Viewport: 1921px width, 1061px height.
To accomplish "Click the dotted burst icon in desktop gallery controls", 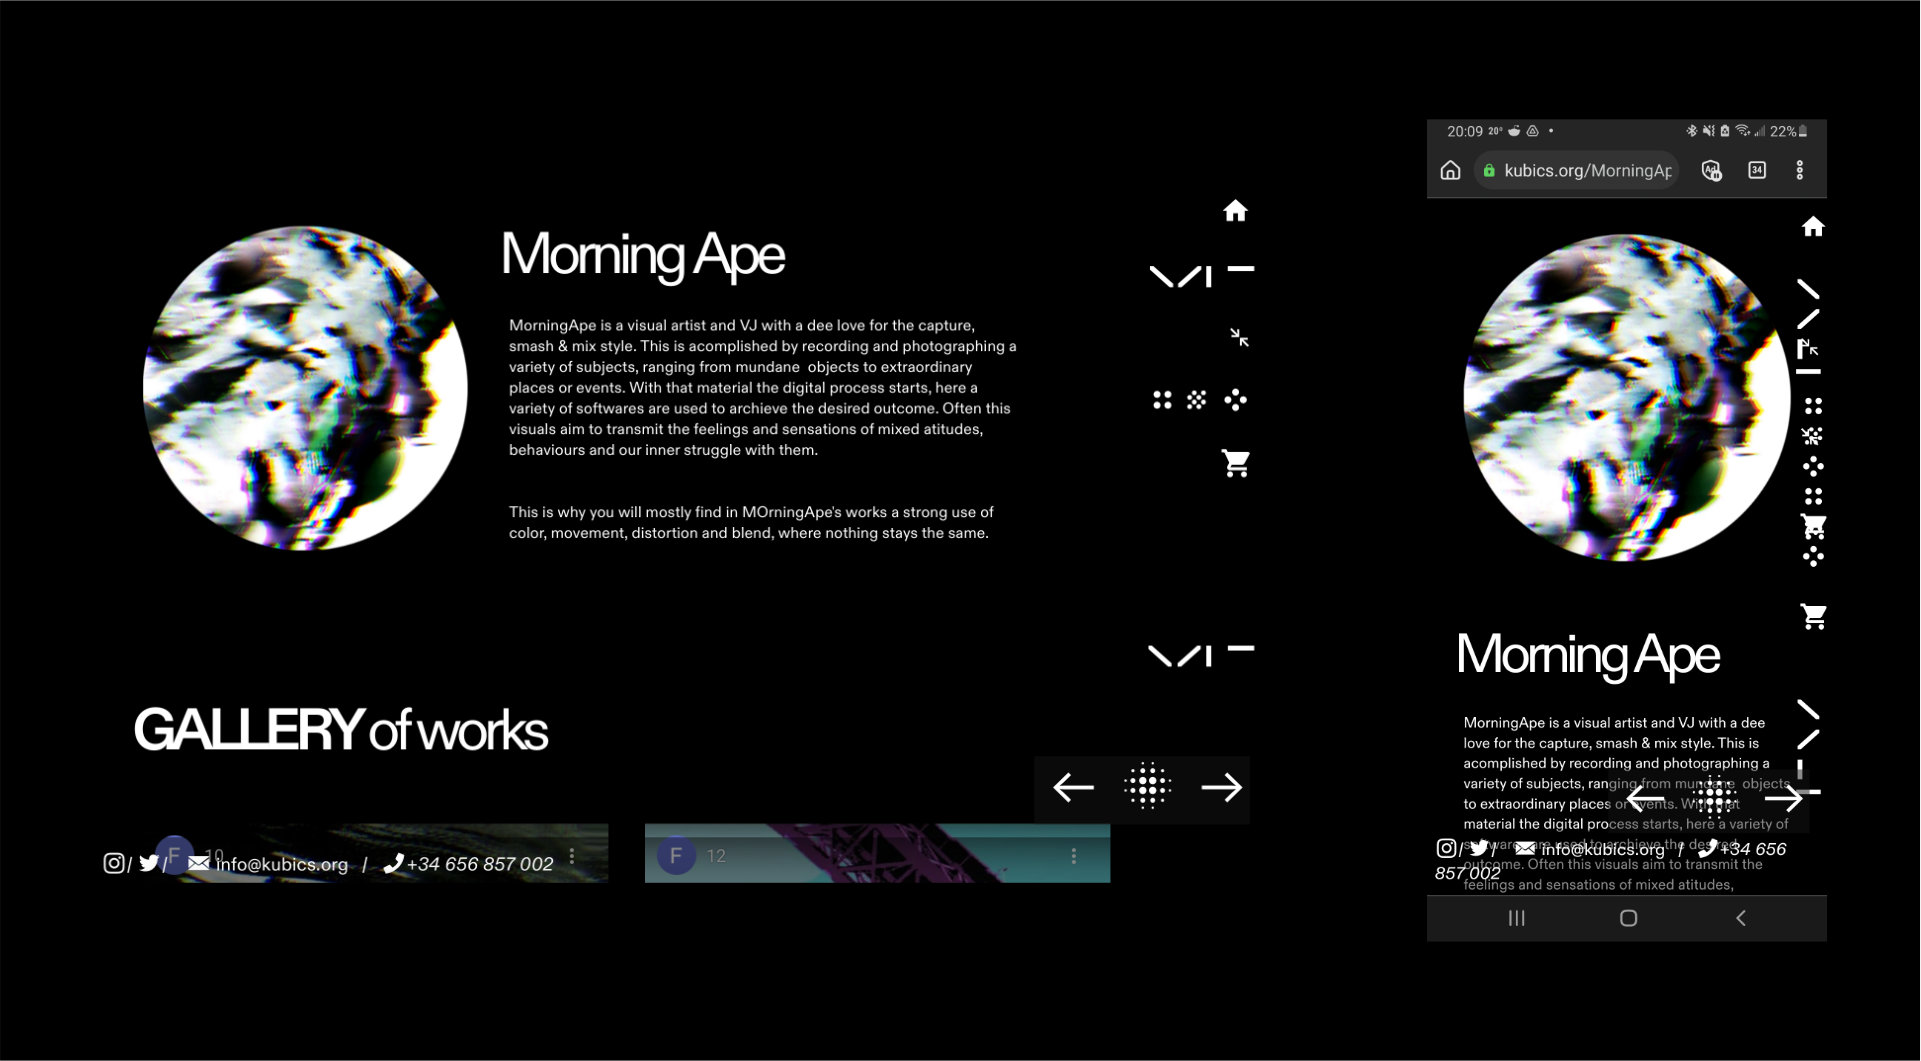I will click(x=1147, y=786).
